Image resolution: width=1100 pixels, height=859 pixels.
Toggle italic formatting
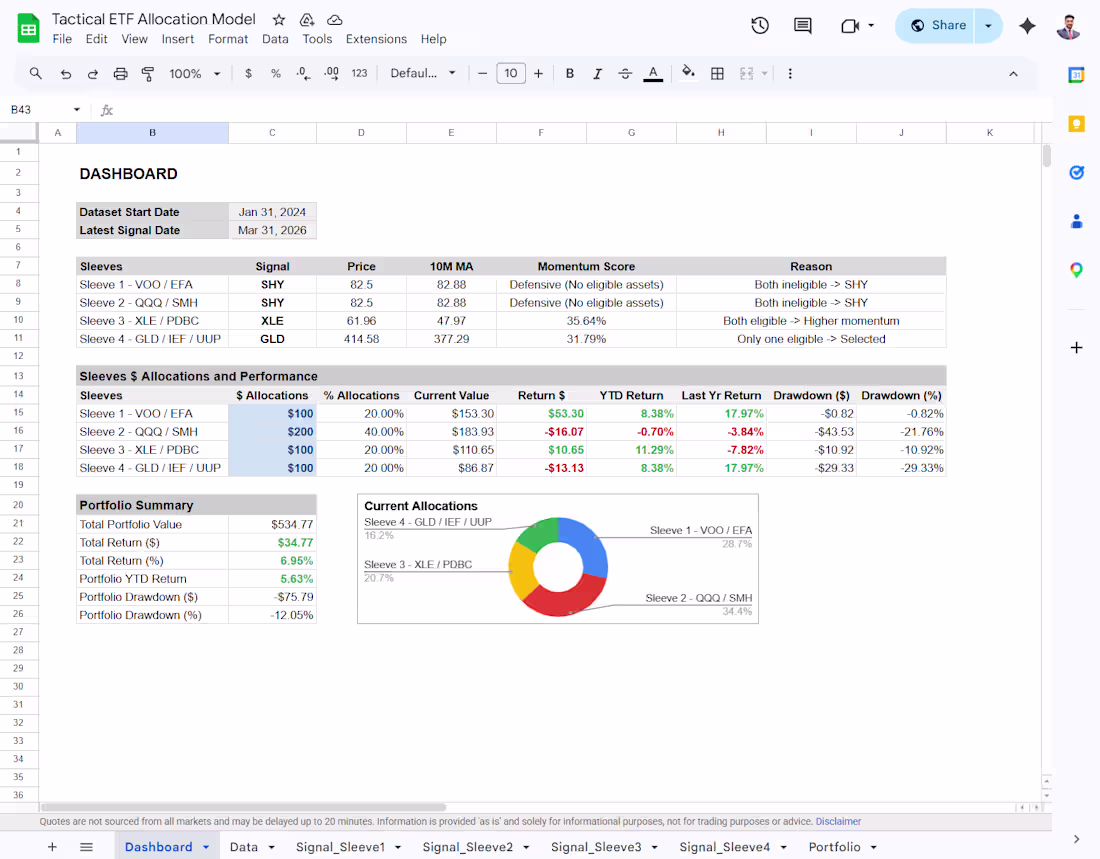coord(597,73)
